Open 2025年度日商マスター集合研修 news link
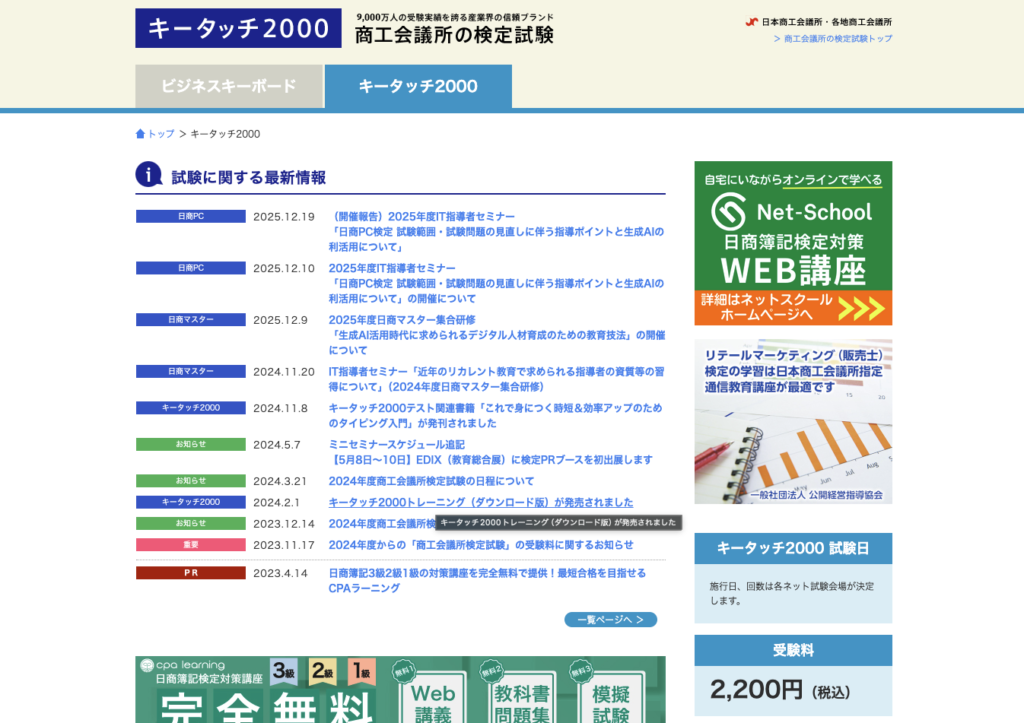 (496, 335)
